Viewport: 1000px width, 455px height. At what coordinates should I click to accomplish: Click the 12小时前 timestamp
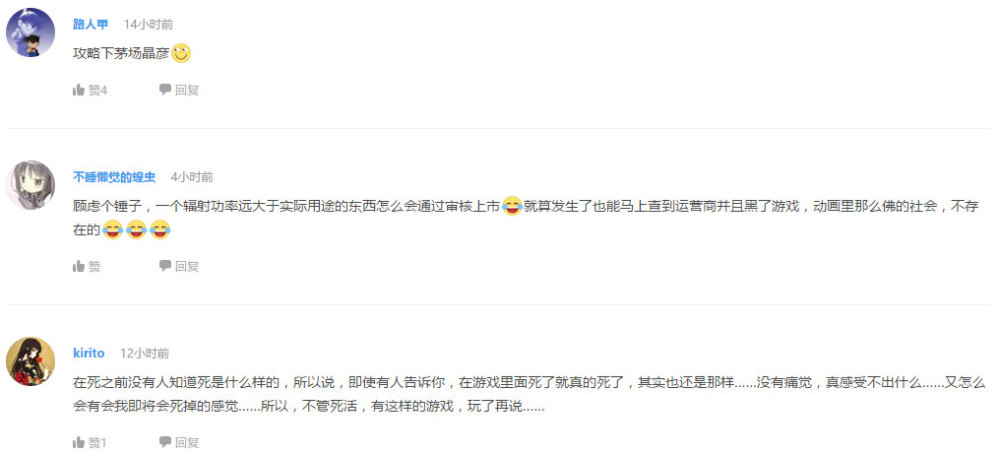145,353
